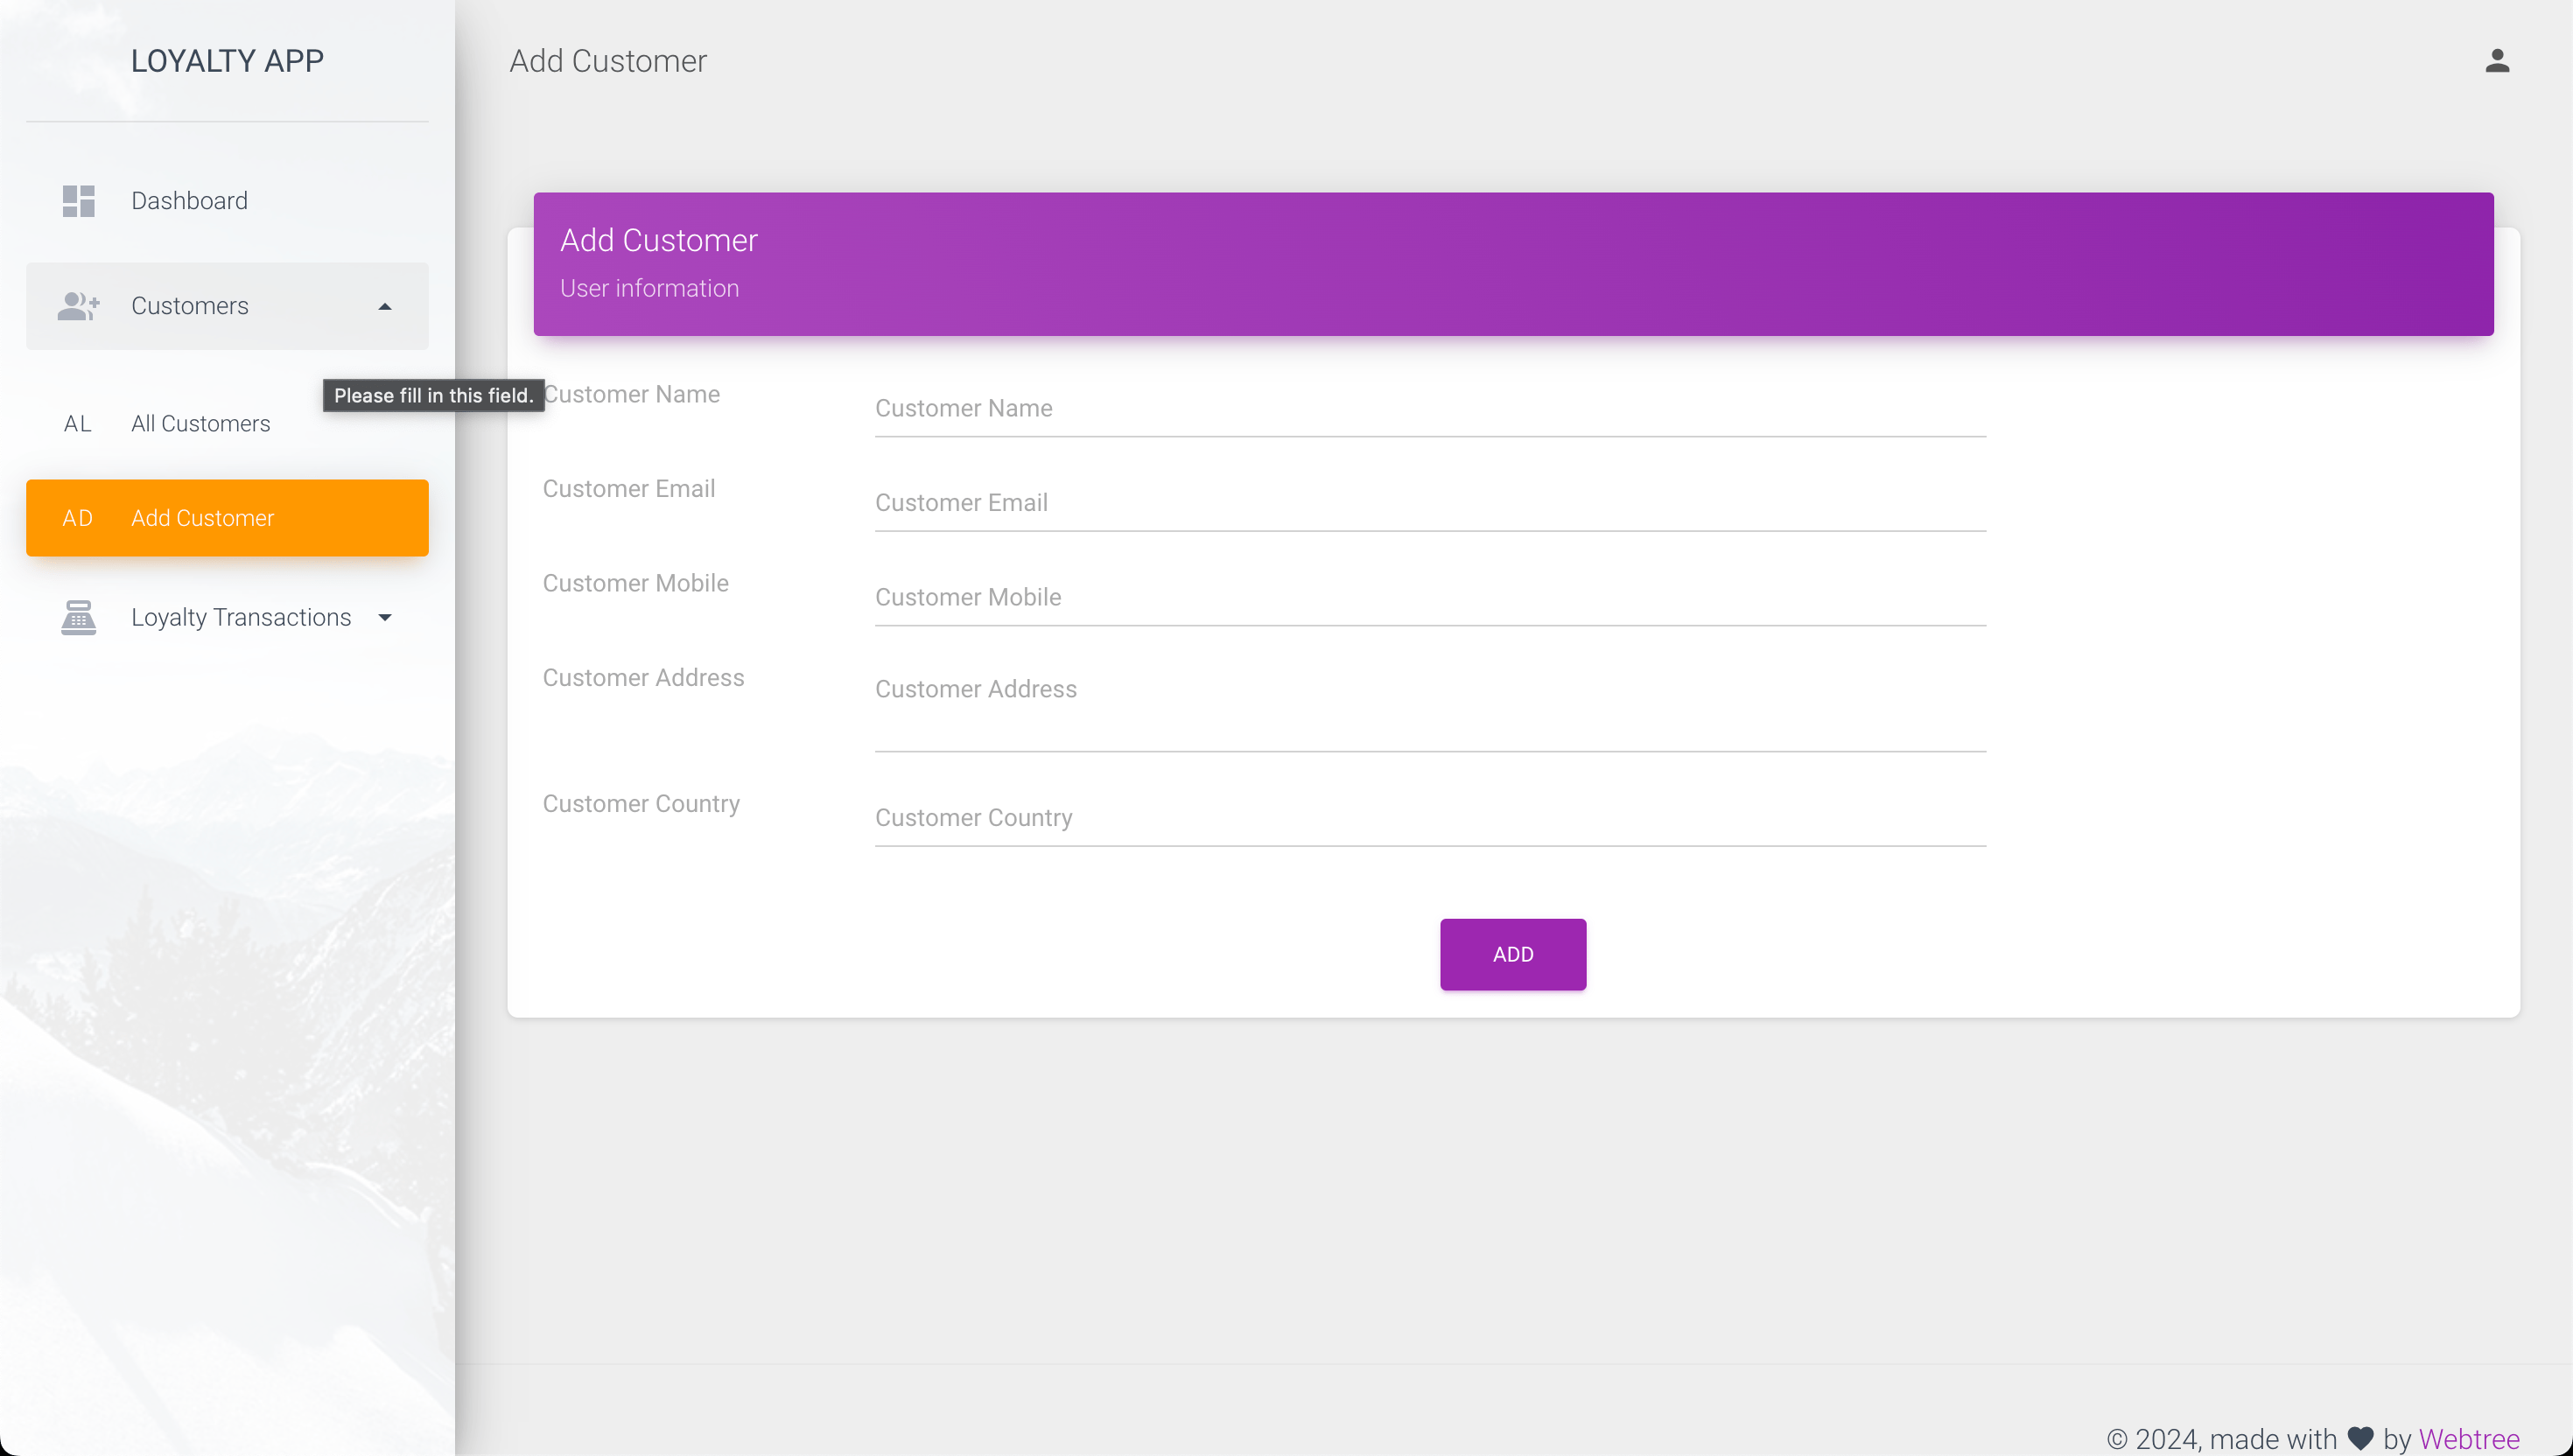Screen dimensions: 2573x1456
Task: Click the 'Please fill in this field.' tooltip
Action: click(x=434, y=396)
